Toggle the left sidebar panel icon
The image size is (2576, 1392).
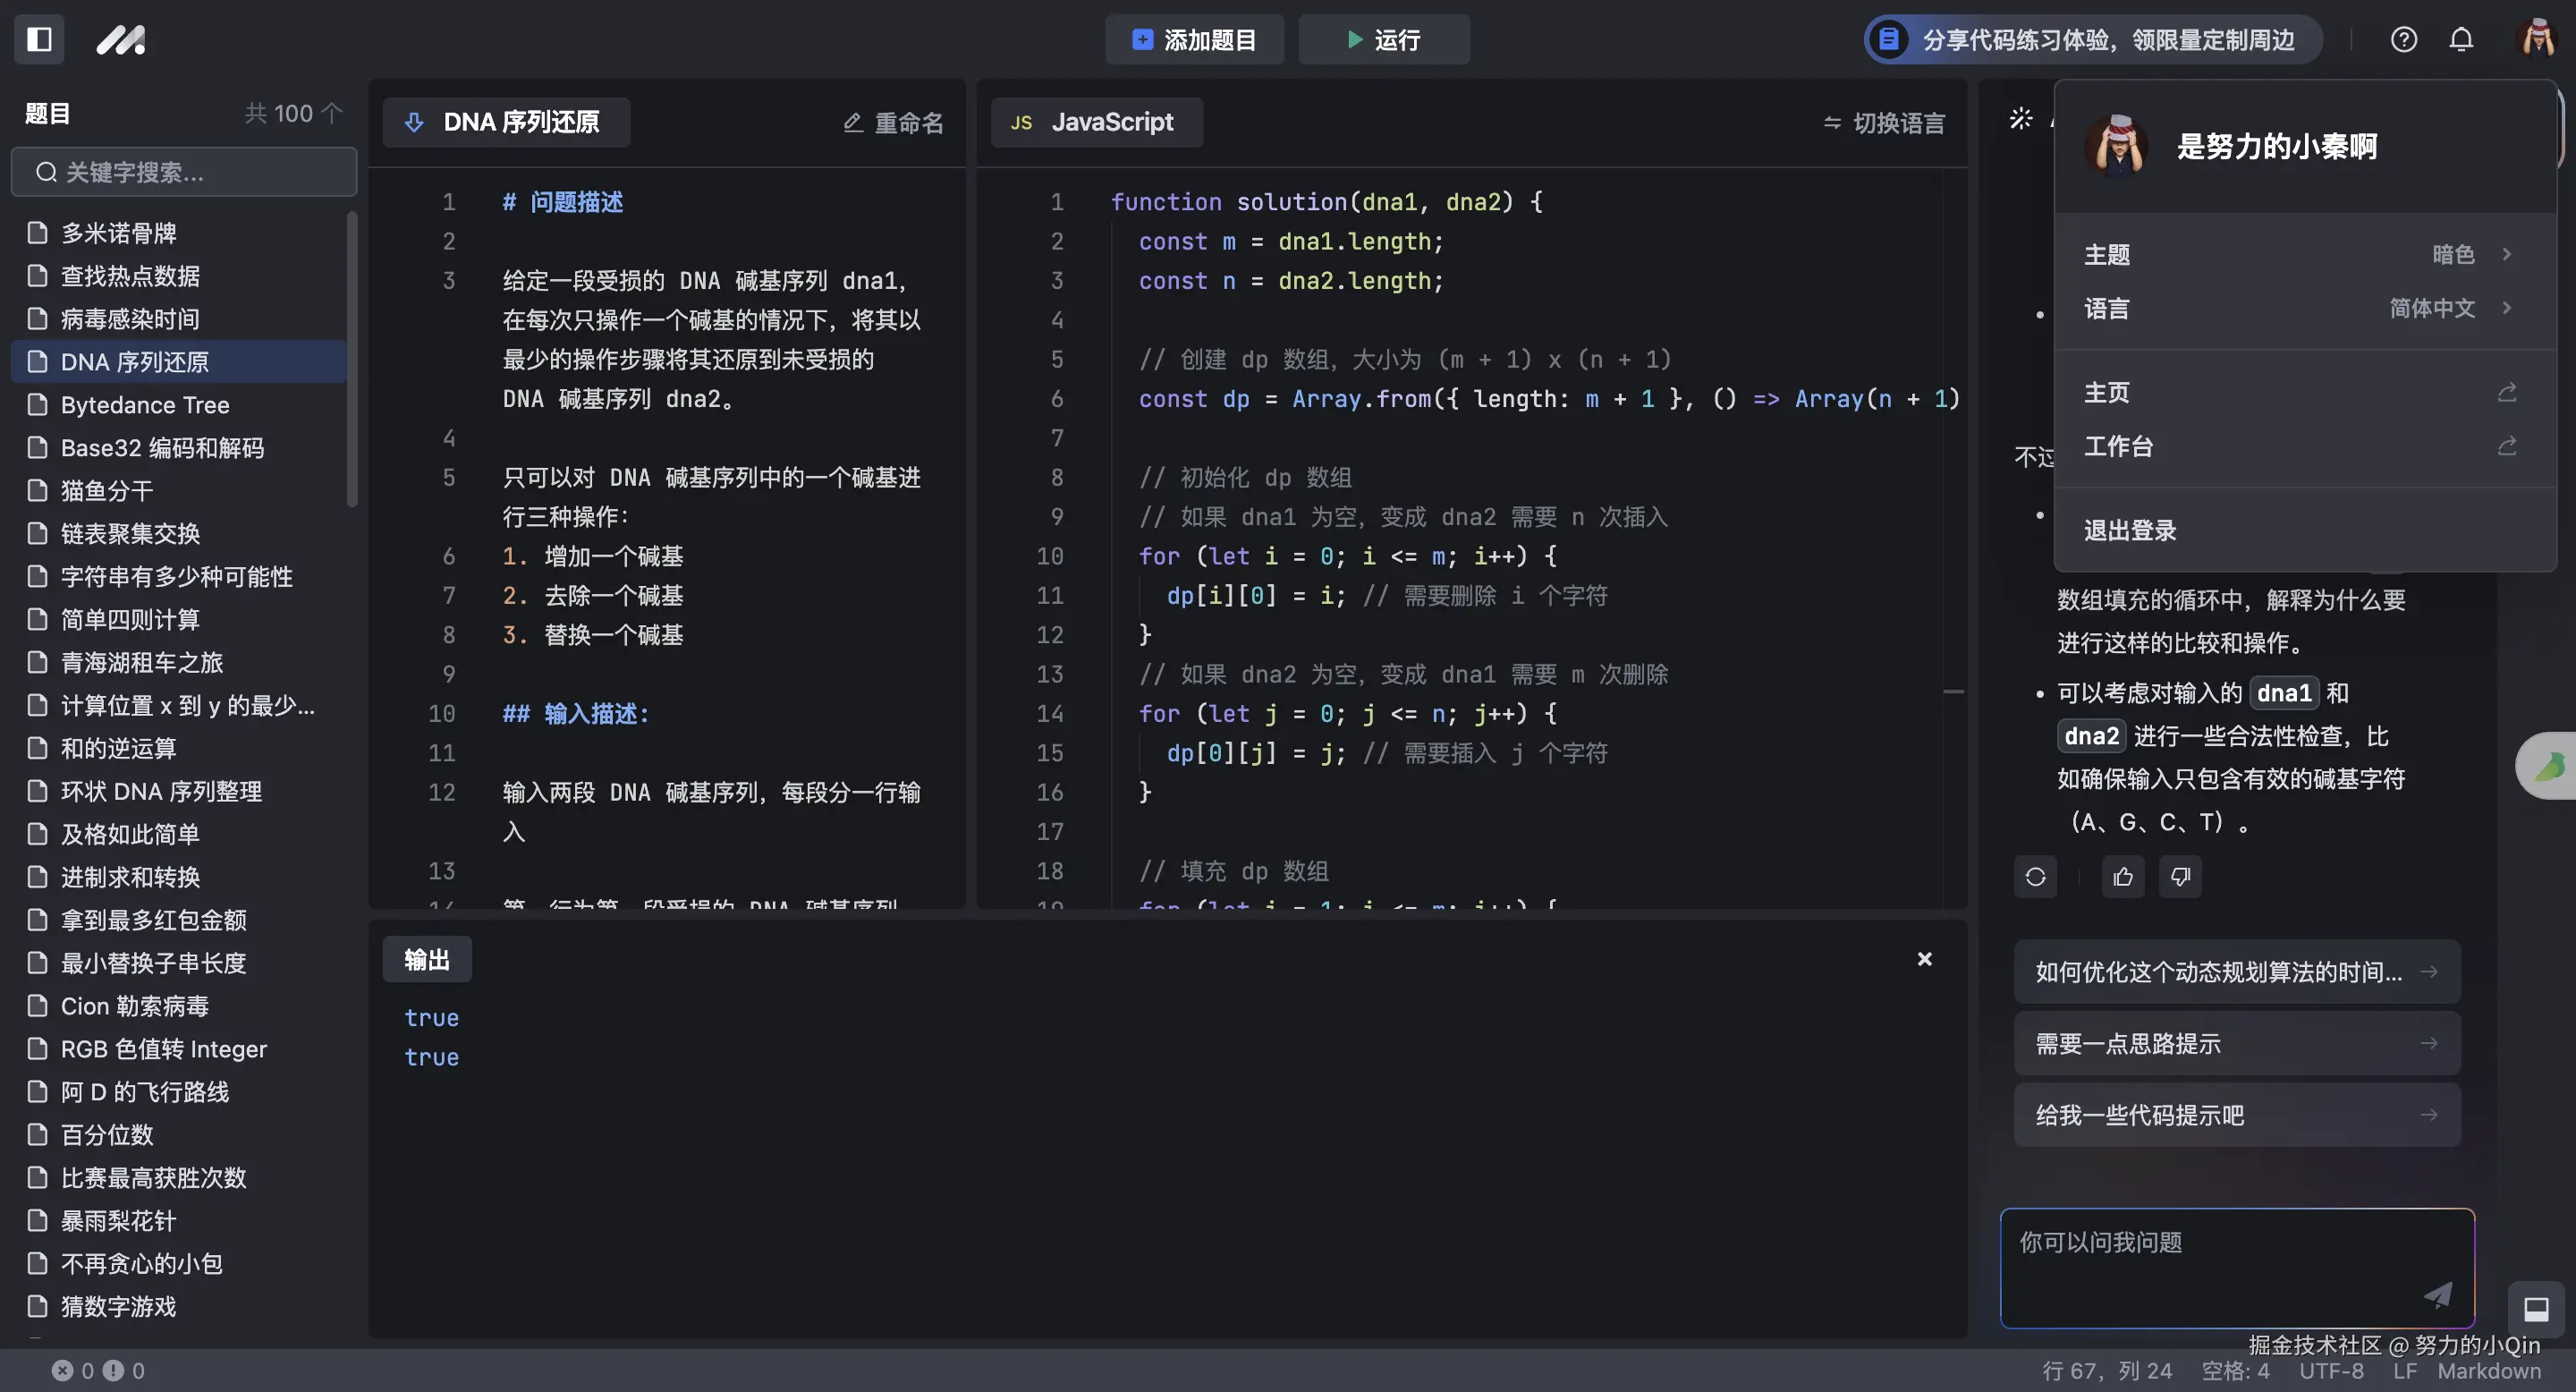[39, 39]
